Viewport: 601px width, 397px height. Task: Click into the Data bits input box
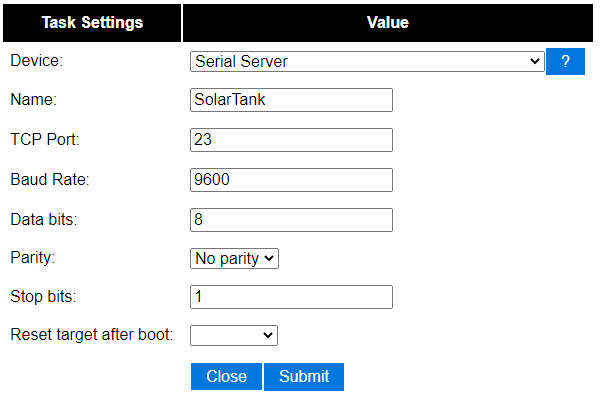click(291, 220)
